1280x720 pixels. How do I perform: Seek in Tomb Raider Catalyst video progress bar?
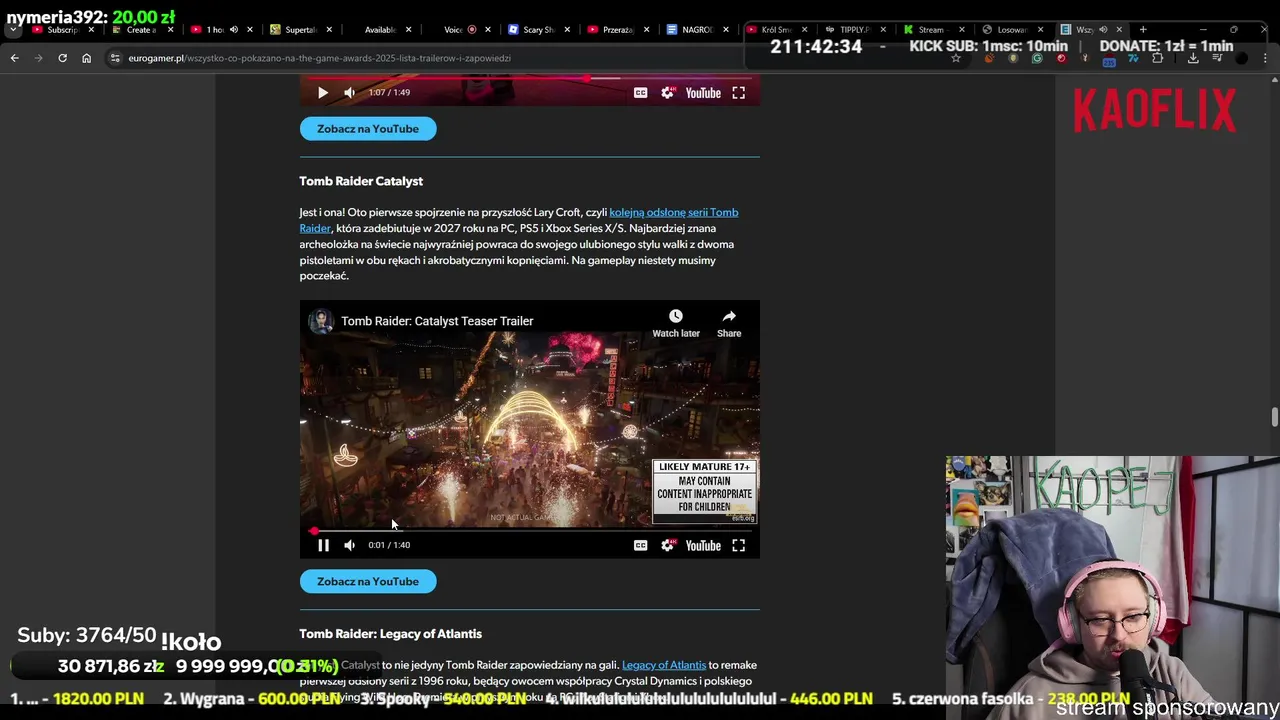tap(530, 531)
